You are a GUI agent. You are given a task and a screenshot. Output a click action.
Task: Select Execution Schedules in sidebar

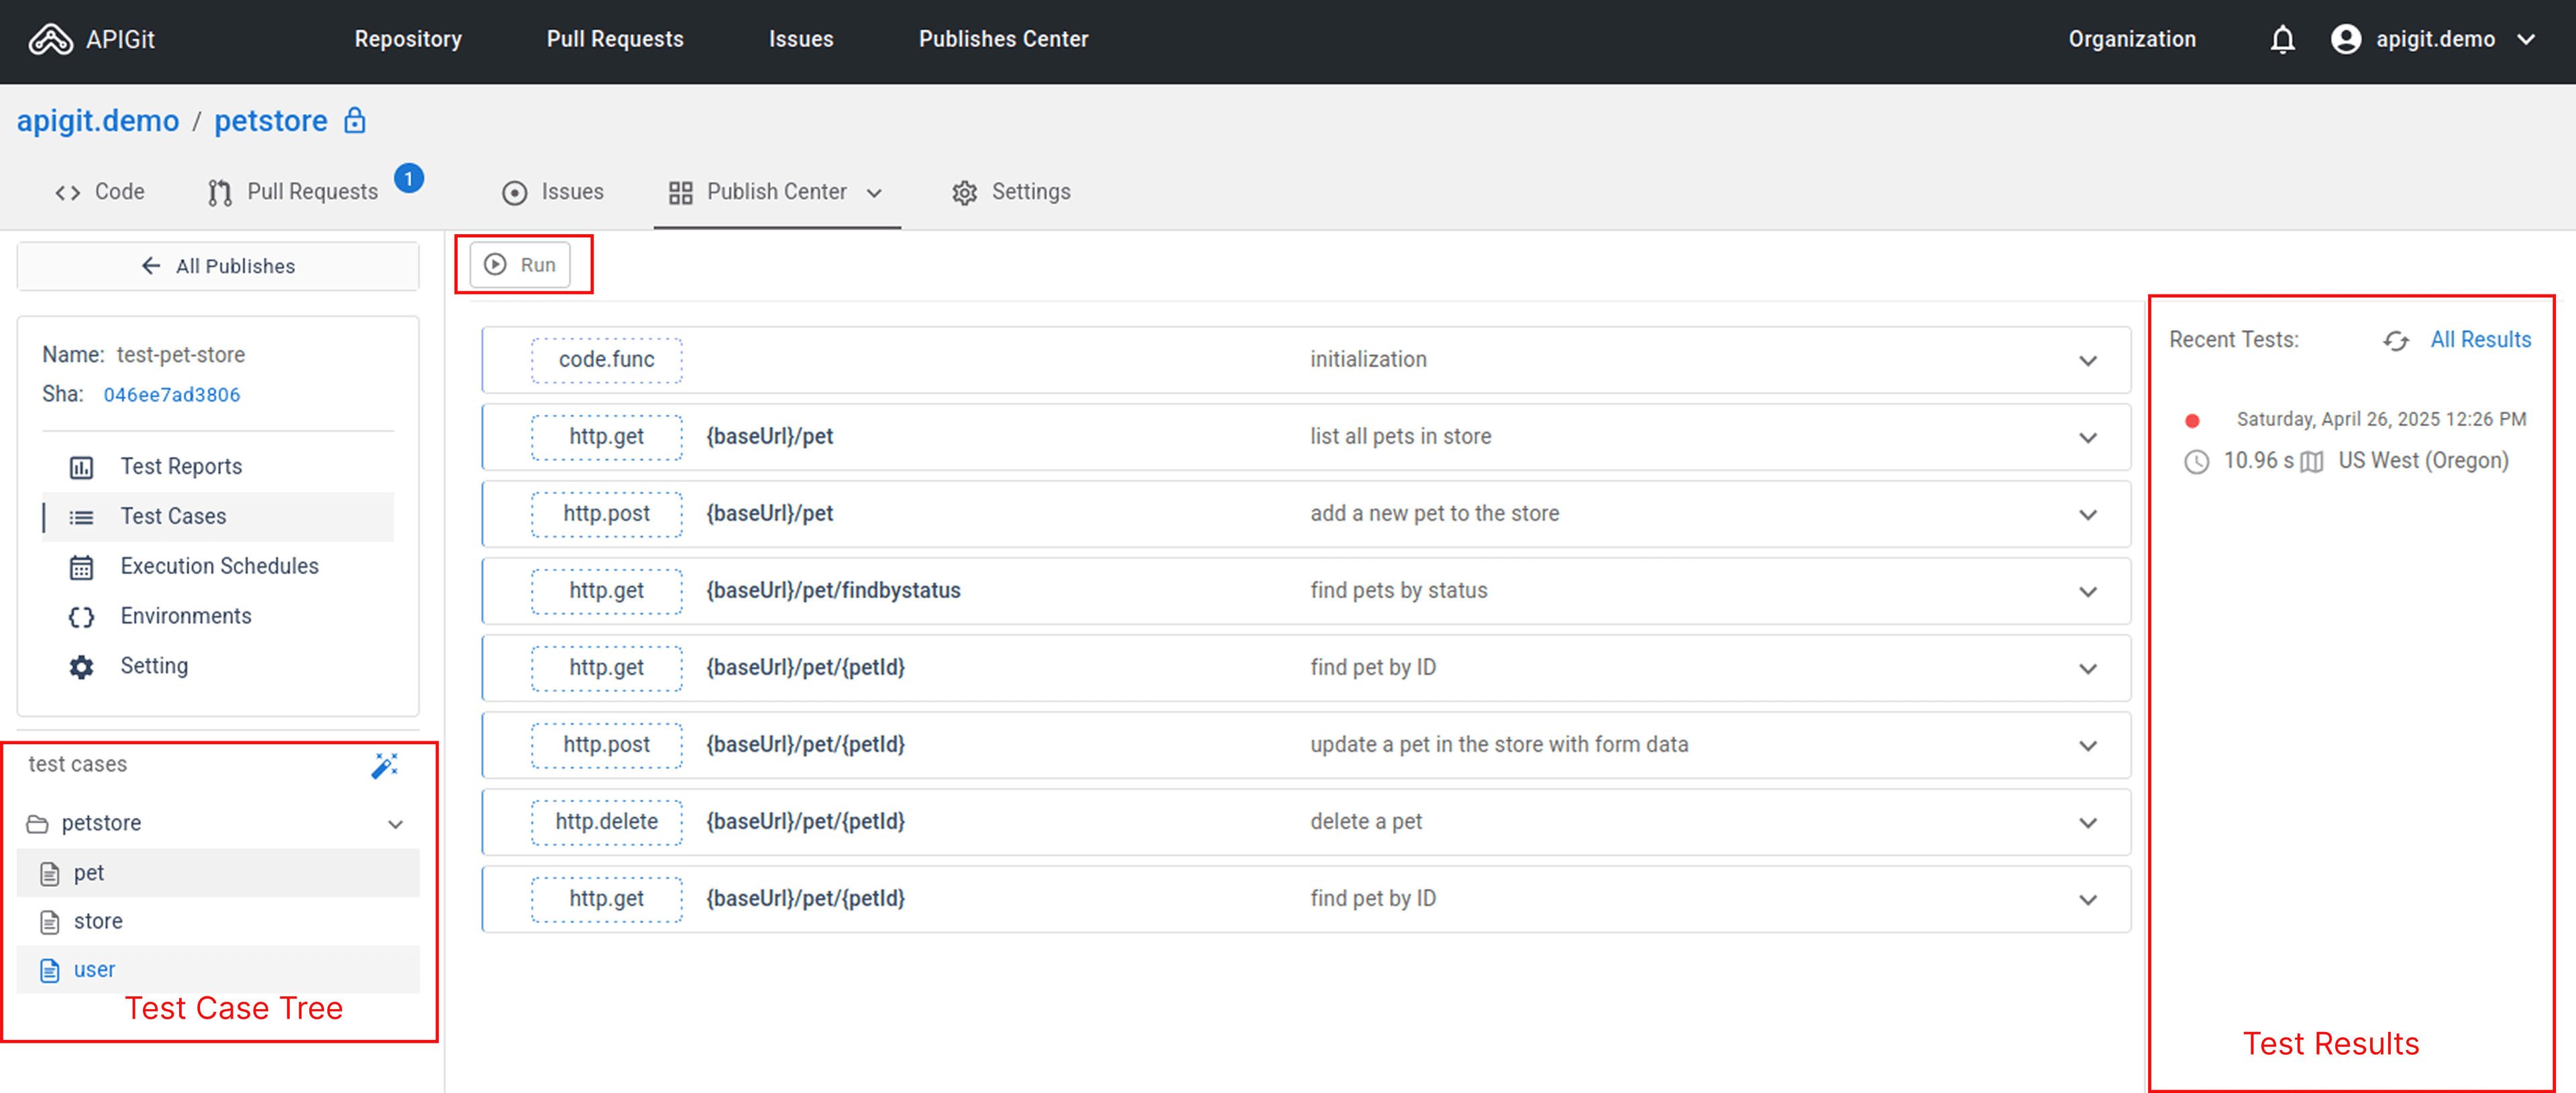(x=218, y=567)
